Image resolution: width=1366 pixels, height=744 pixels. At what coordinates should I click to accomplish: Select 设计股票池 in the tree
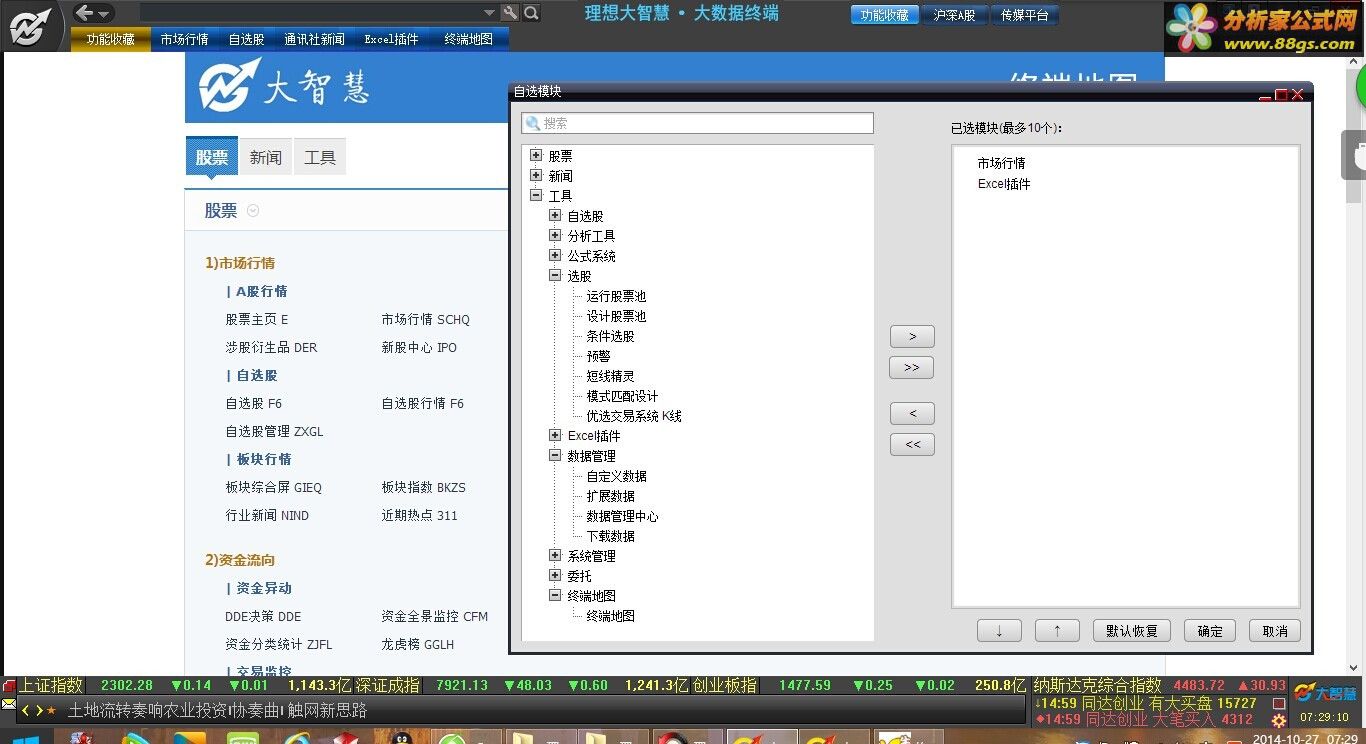pos(616,316)
